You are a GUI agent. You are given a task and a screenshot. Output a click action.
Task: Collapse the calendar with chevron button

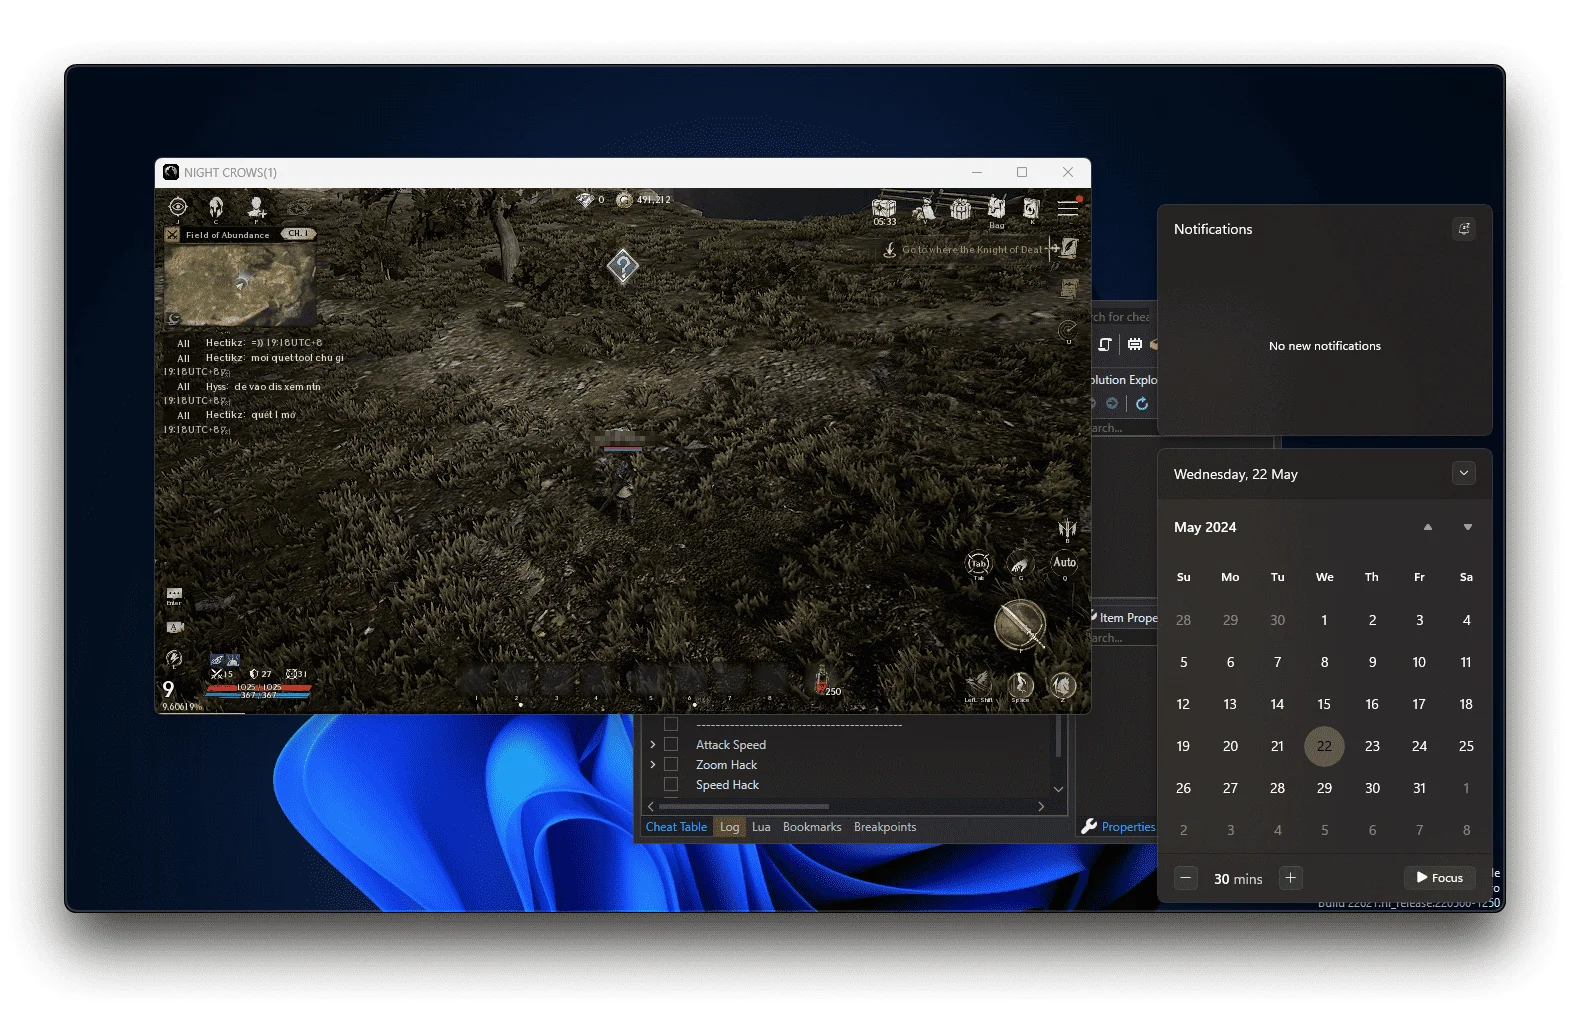click(x=1464, y=473)
